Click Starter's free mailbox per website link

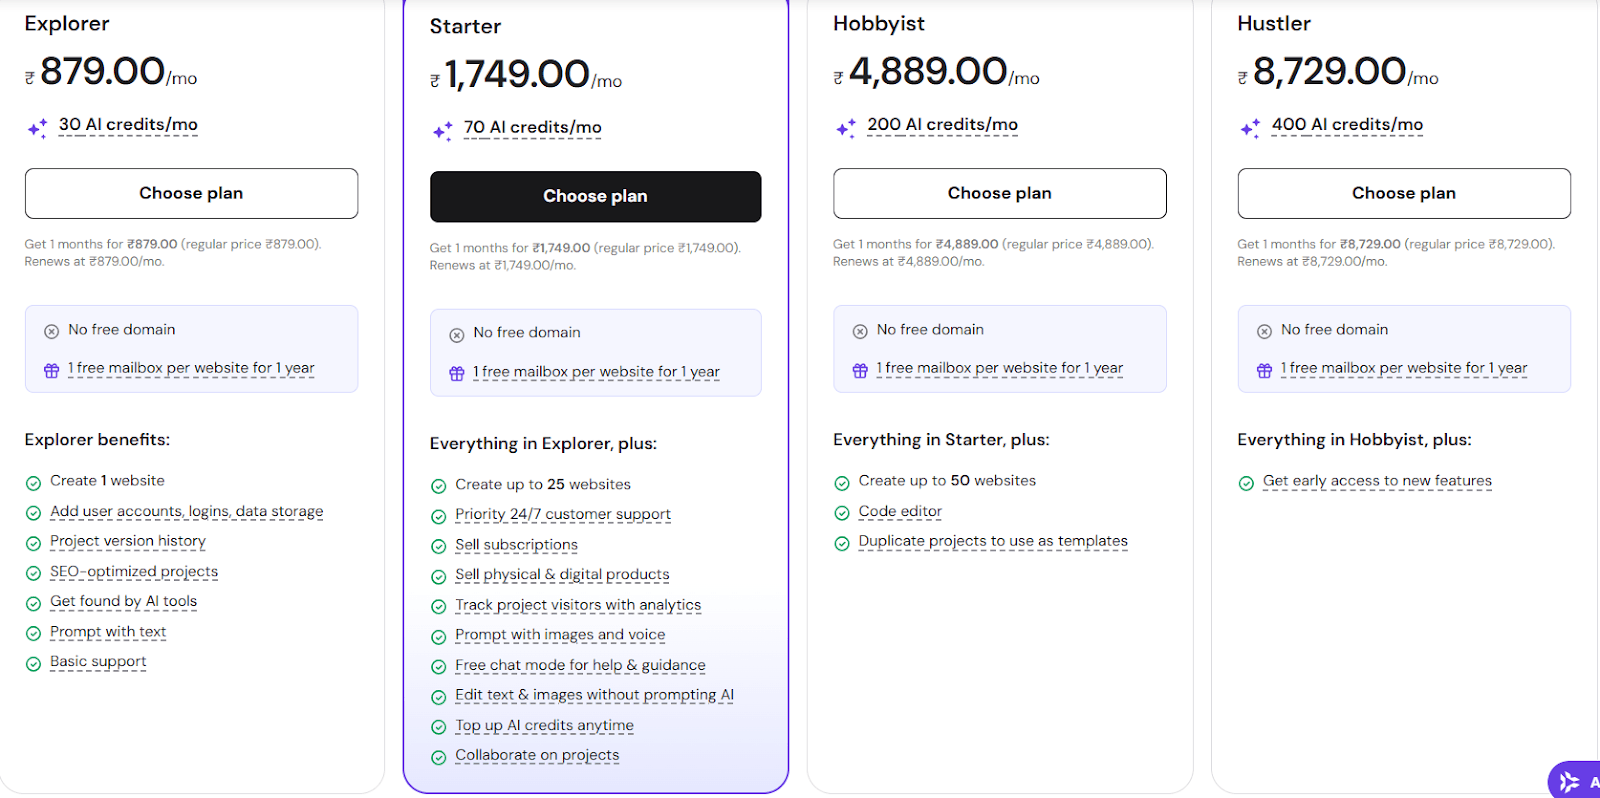pyautogui.click(x=596, y=372)
